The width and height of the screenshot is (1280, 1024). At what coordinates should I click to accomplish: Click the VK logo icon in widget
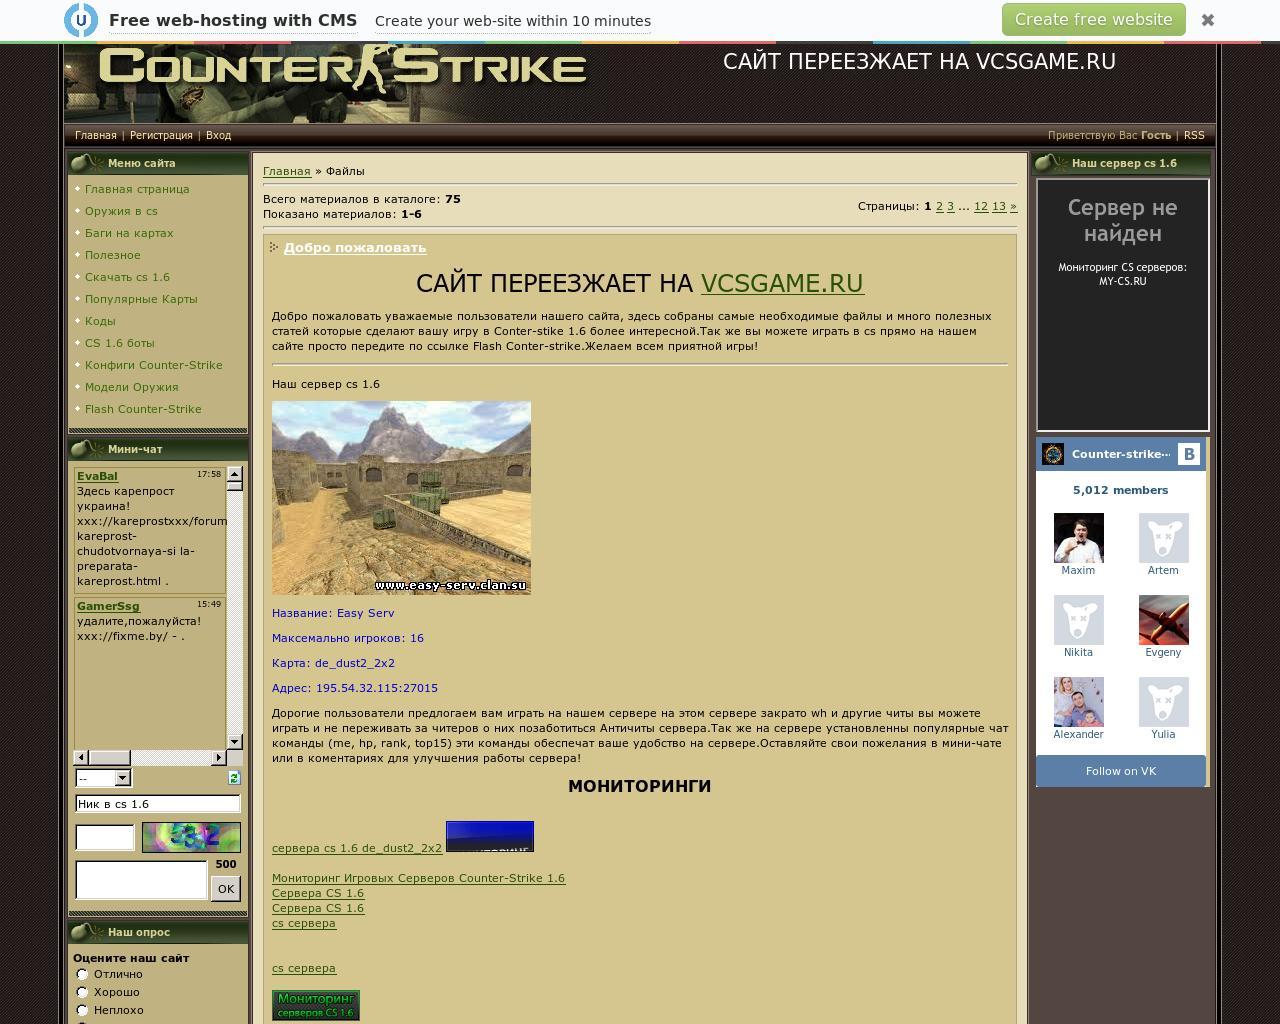pos(1188,454)
